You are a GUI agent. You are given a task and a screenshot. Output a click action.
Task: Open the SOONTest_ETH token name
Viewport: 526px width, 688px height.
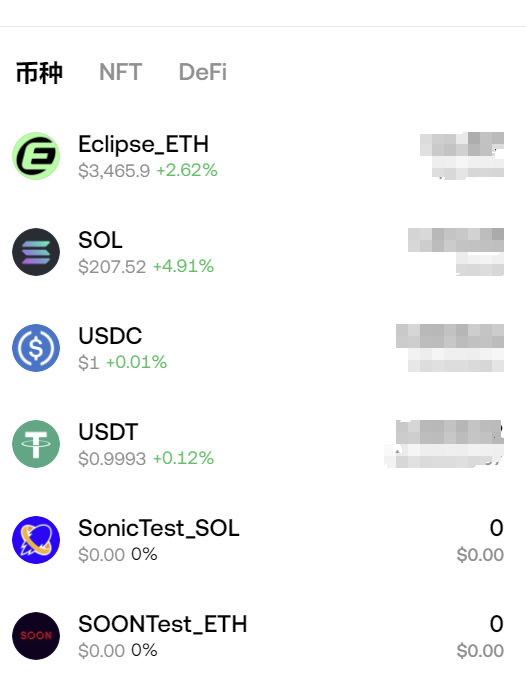click(x=163, y=624)
